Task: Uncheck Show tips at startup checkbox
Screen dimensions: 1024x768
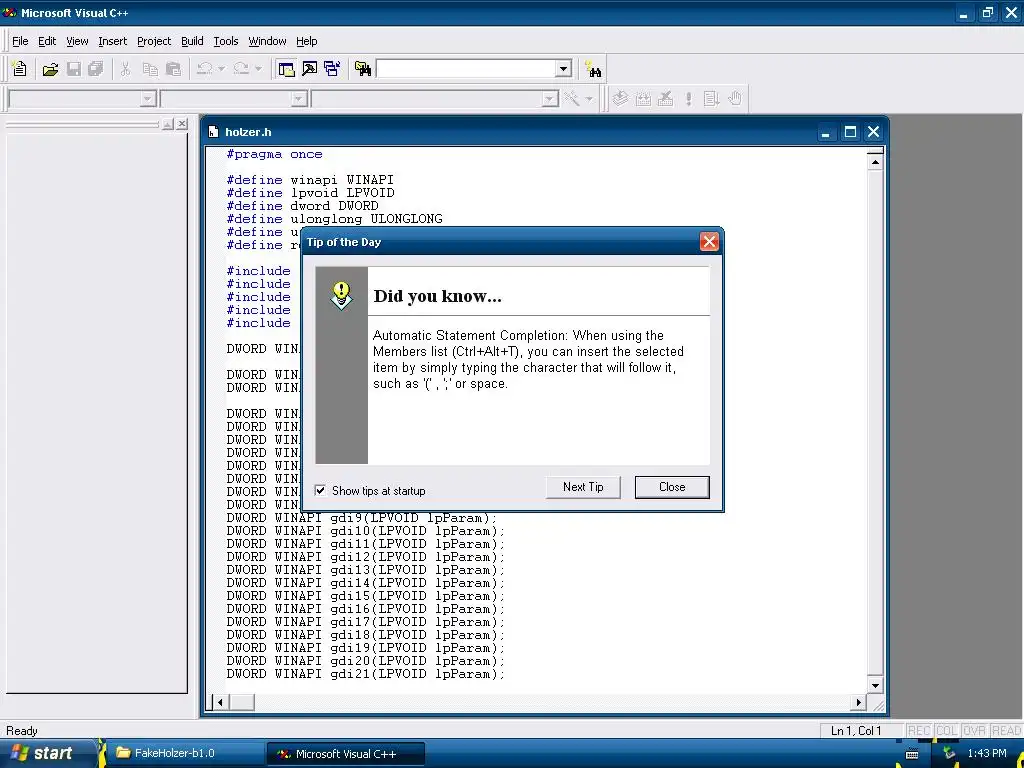Action: point(321,490)
